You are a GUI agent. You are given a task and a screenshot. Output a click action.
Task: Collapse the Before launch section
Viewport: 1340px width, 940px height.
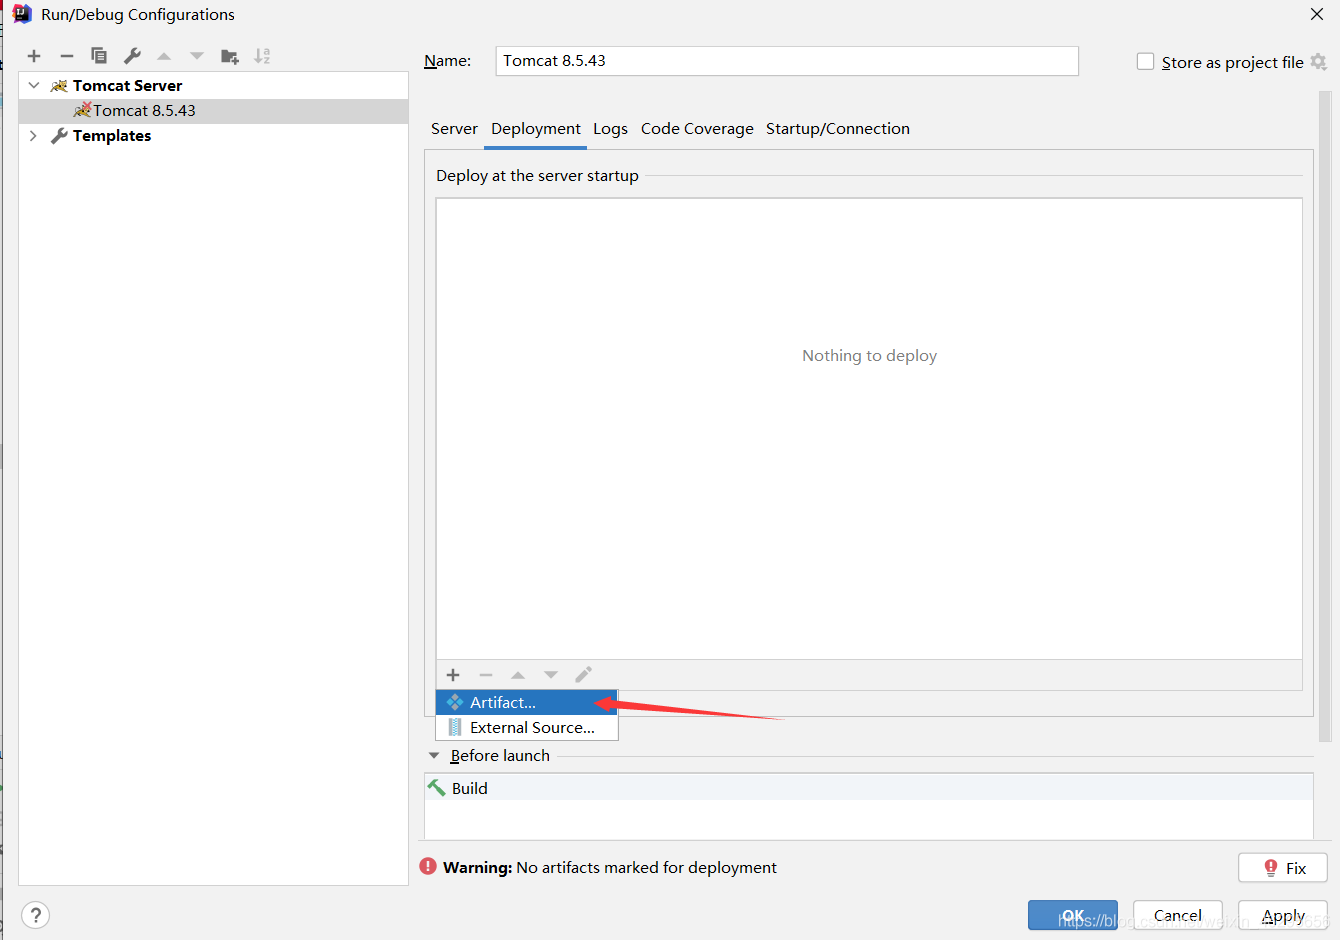434,756
